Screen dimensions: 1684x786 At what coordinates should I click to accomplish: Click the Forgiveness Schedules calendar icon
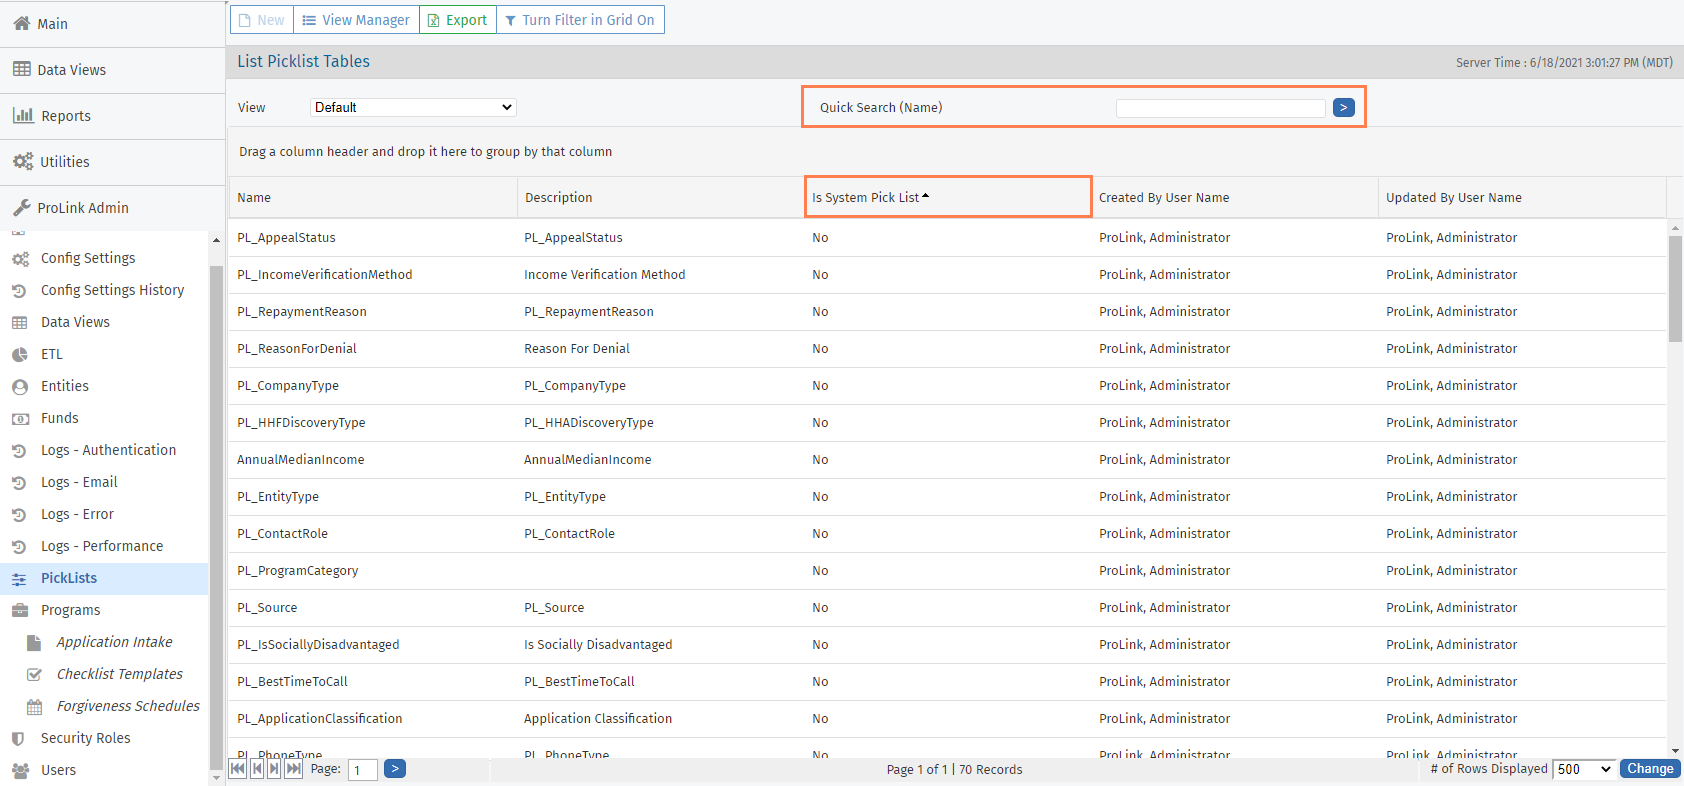(x=34, y=707)
